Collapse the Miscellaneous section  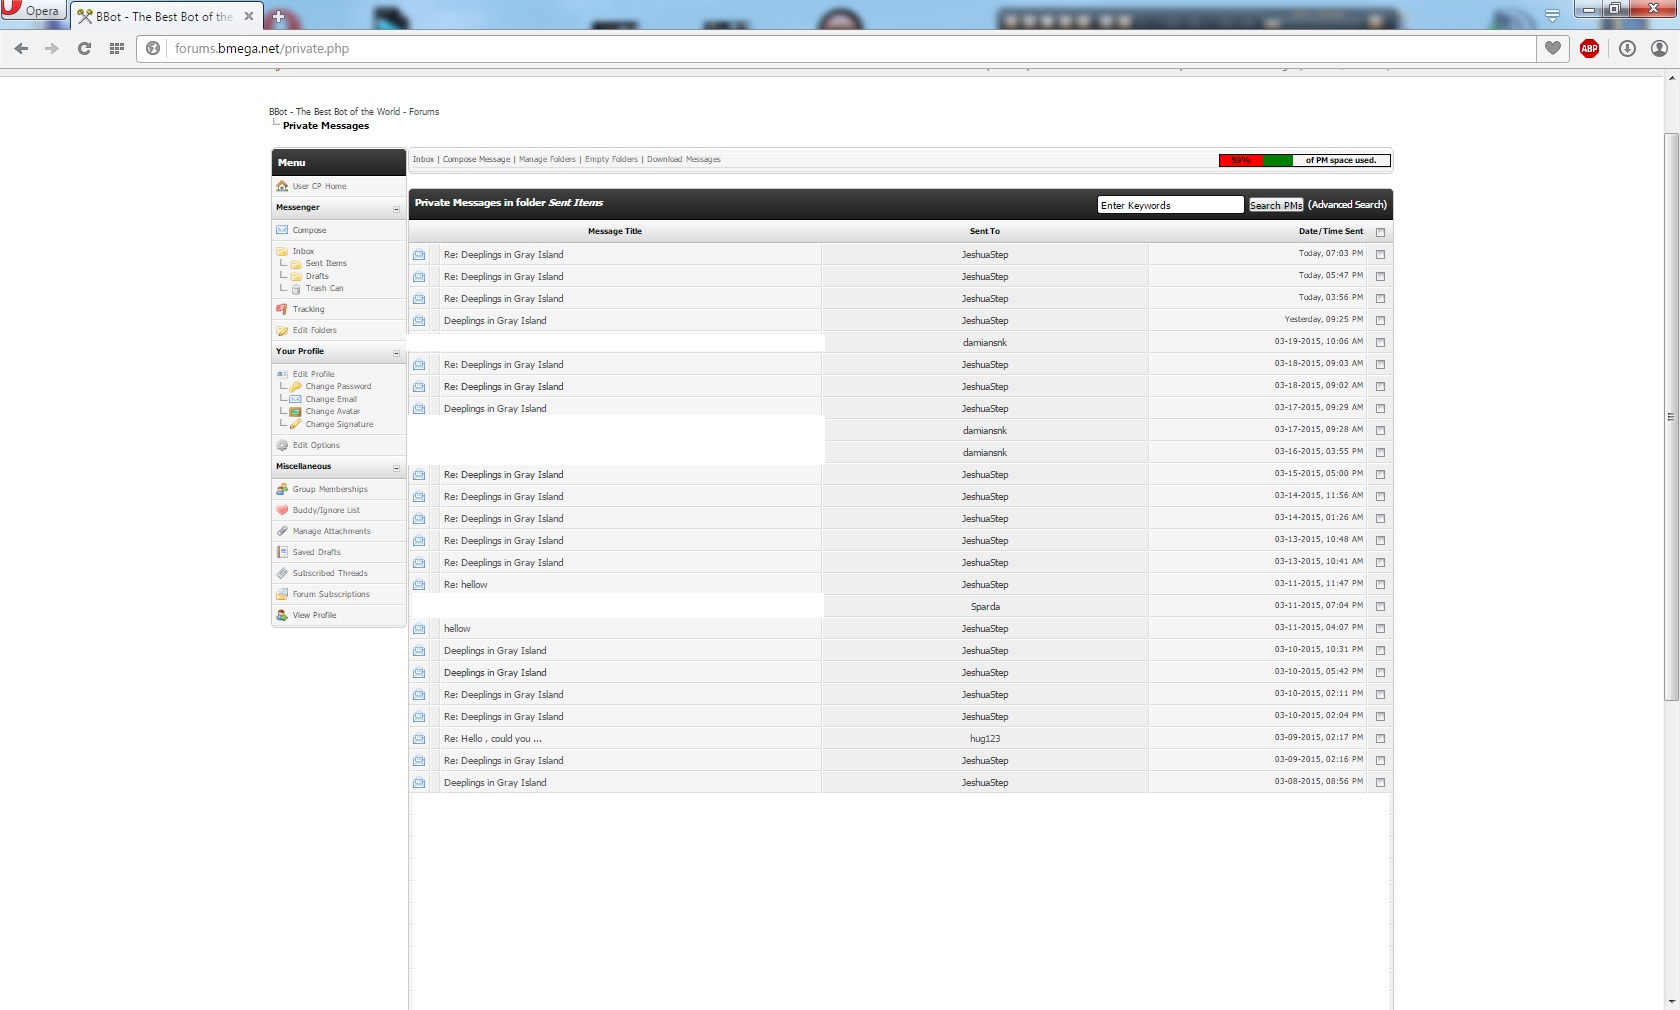(x=396, y=468)
